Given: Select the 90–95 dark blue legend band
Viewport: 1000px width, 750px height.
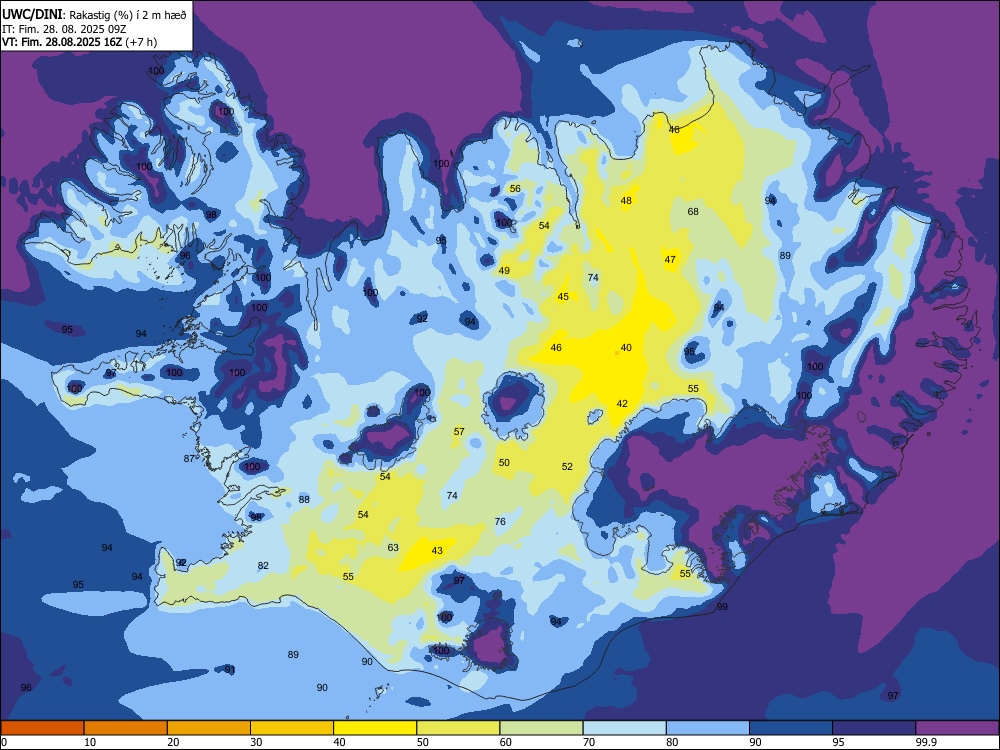Looking at the screenshot, I should (791, 728).
